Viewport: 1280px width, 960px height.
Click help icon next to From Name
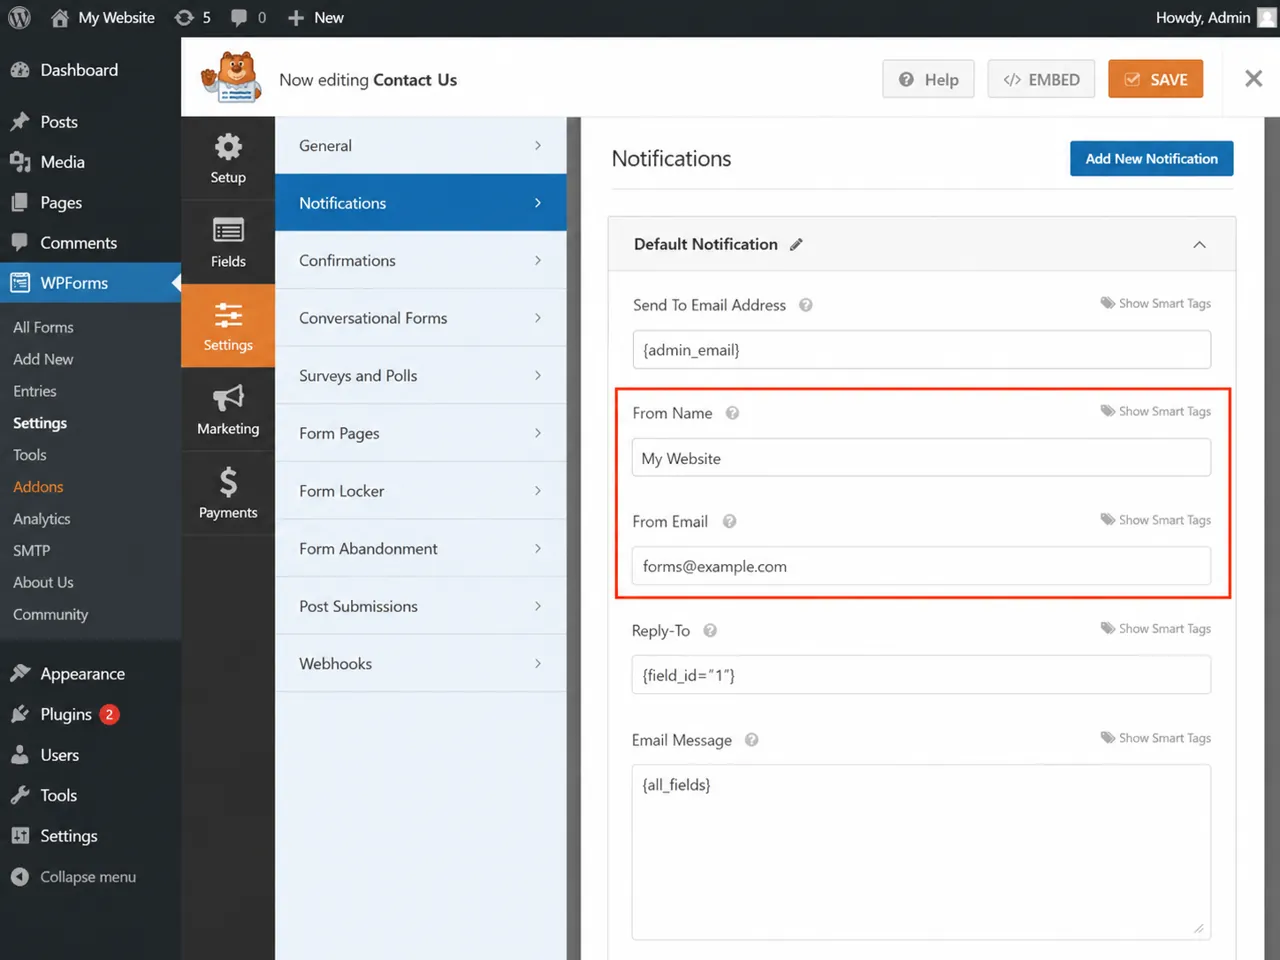point(732,413)
